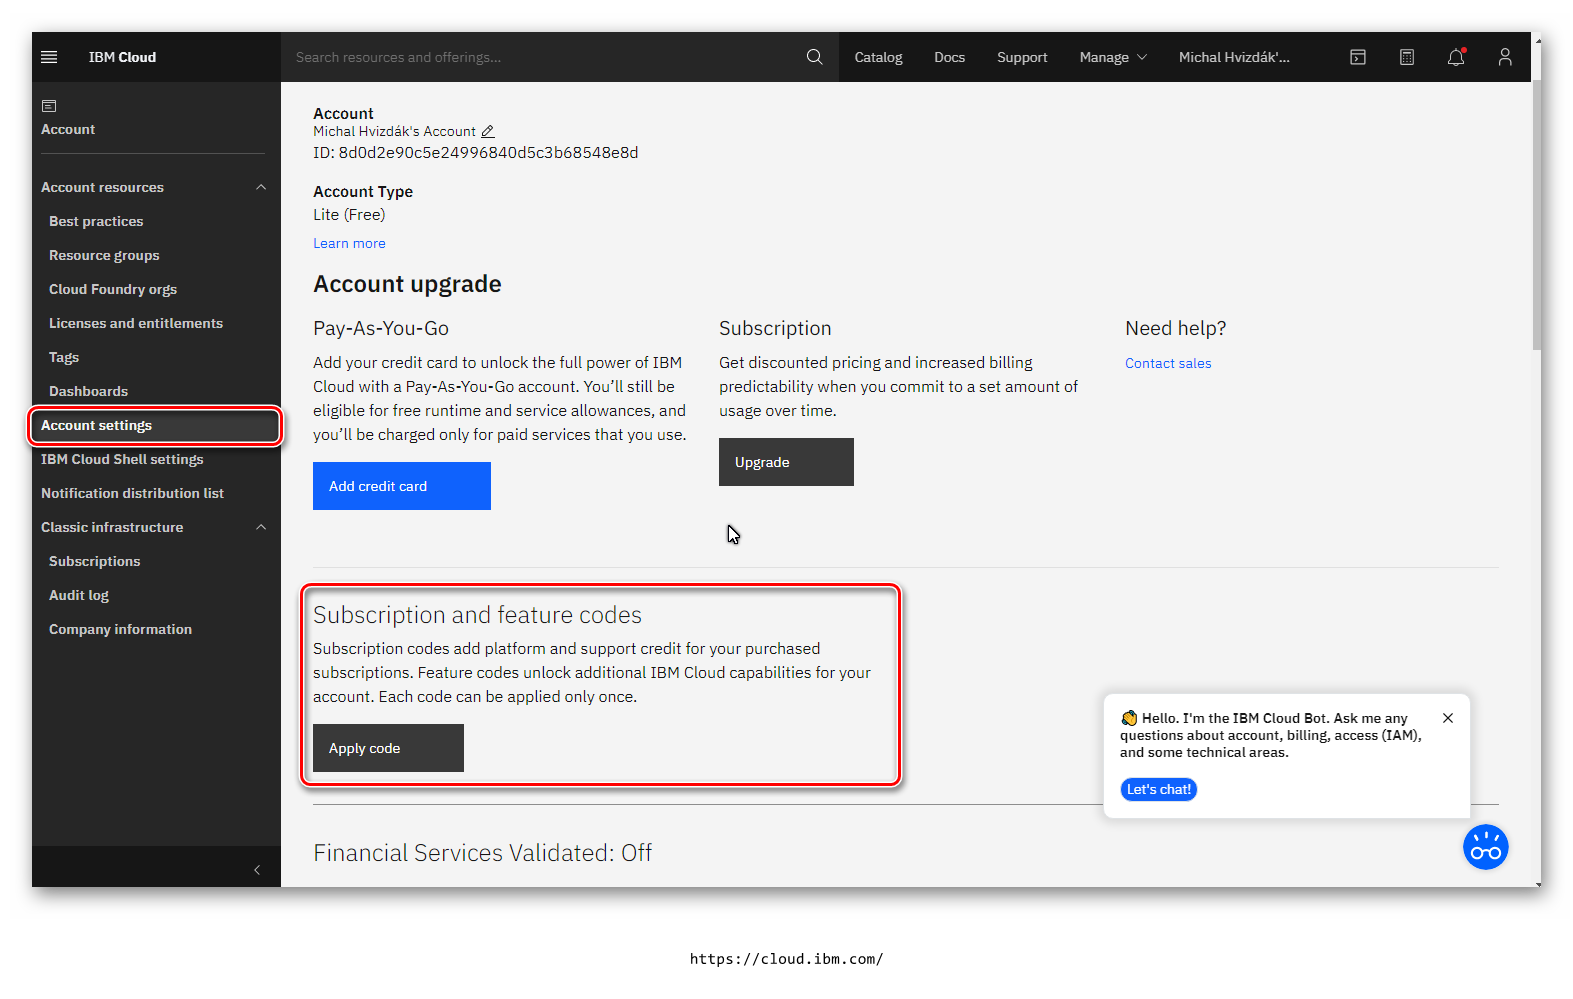Collapse the Account resources section
This screenshot has width=1573, height=999.
click(x=261, y=187)
